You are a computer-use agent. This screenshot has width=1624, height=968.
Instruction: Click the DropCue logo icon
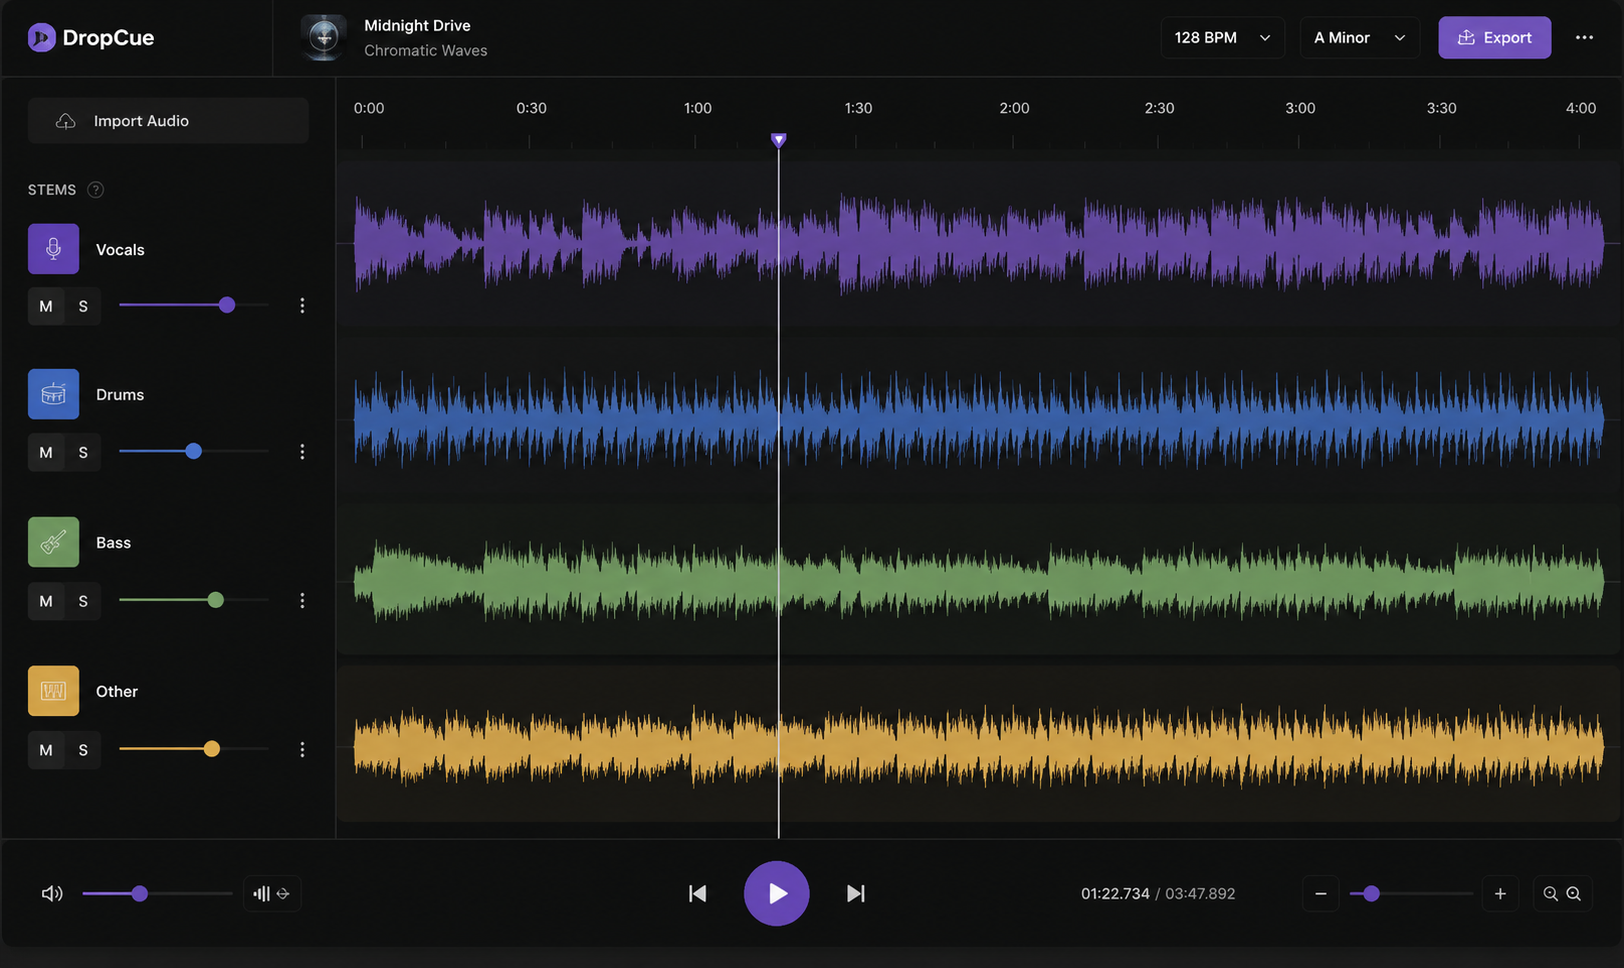click(41, 38)
